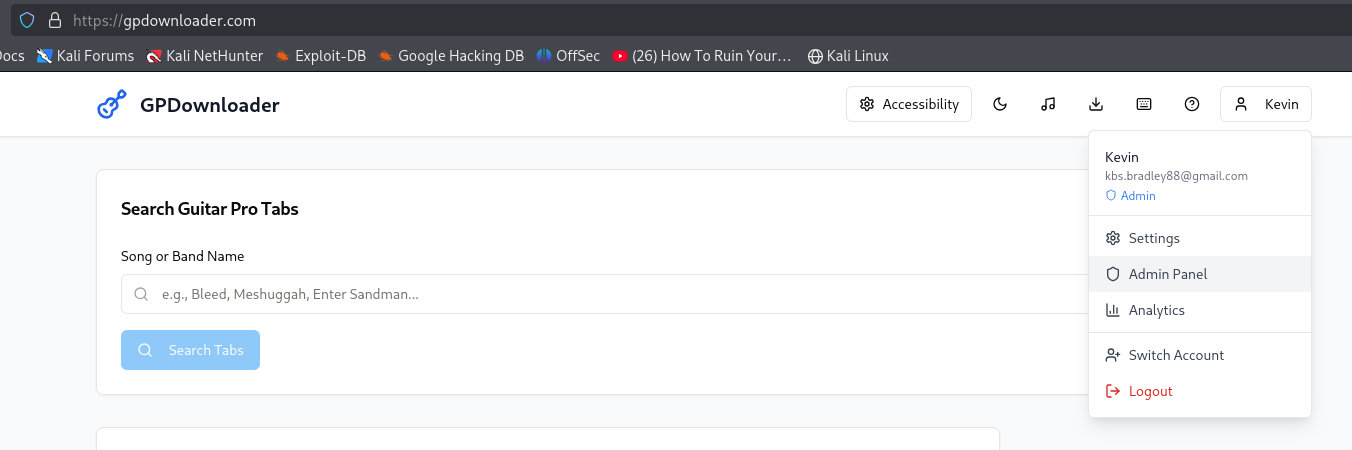Click the music note icon in header

click(1047, 105)
